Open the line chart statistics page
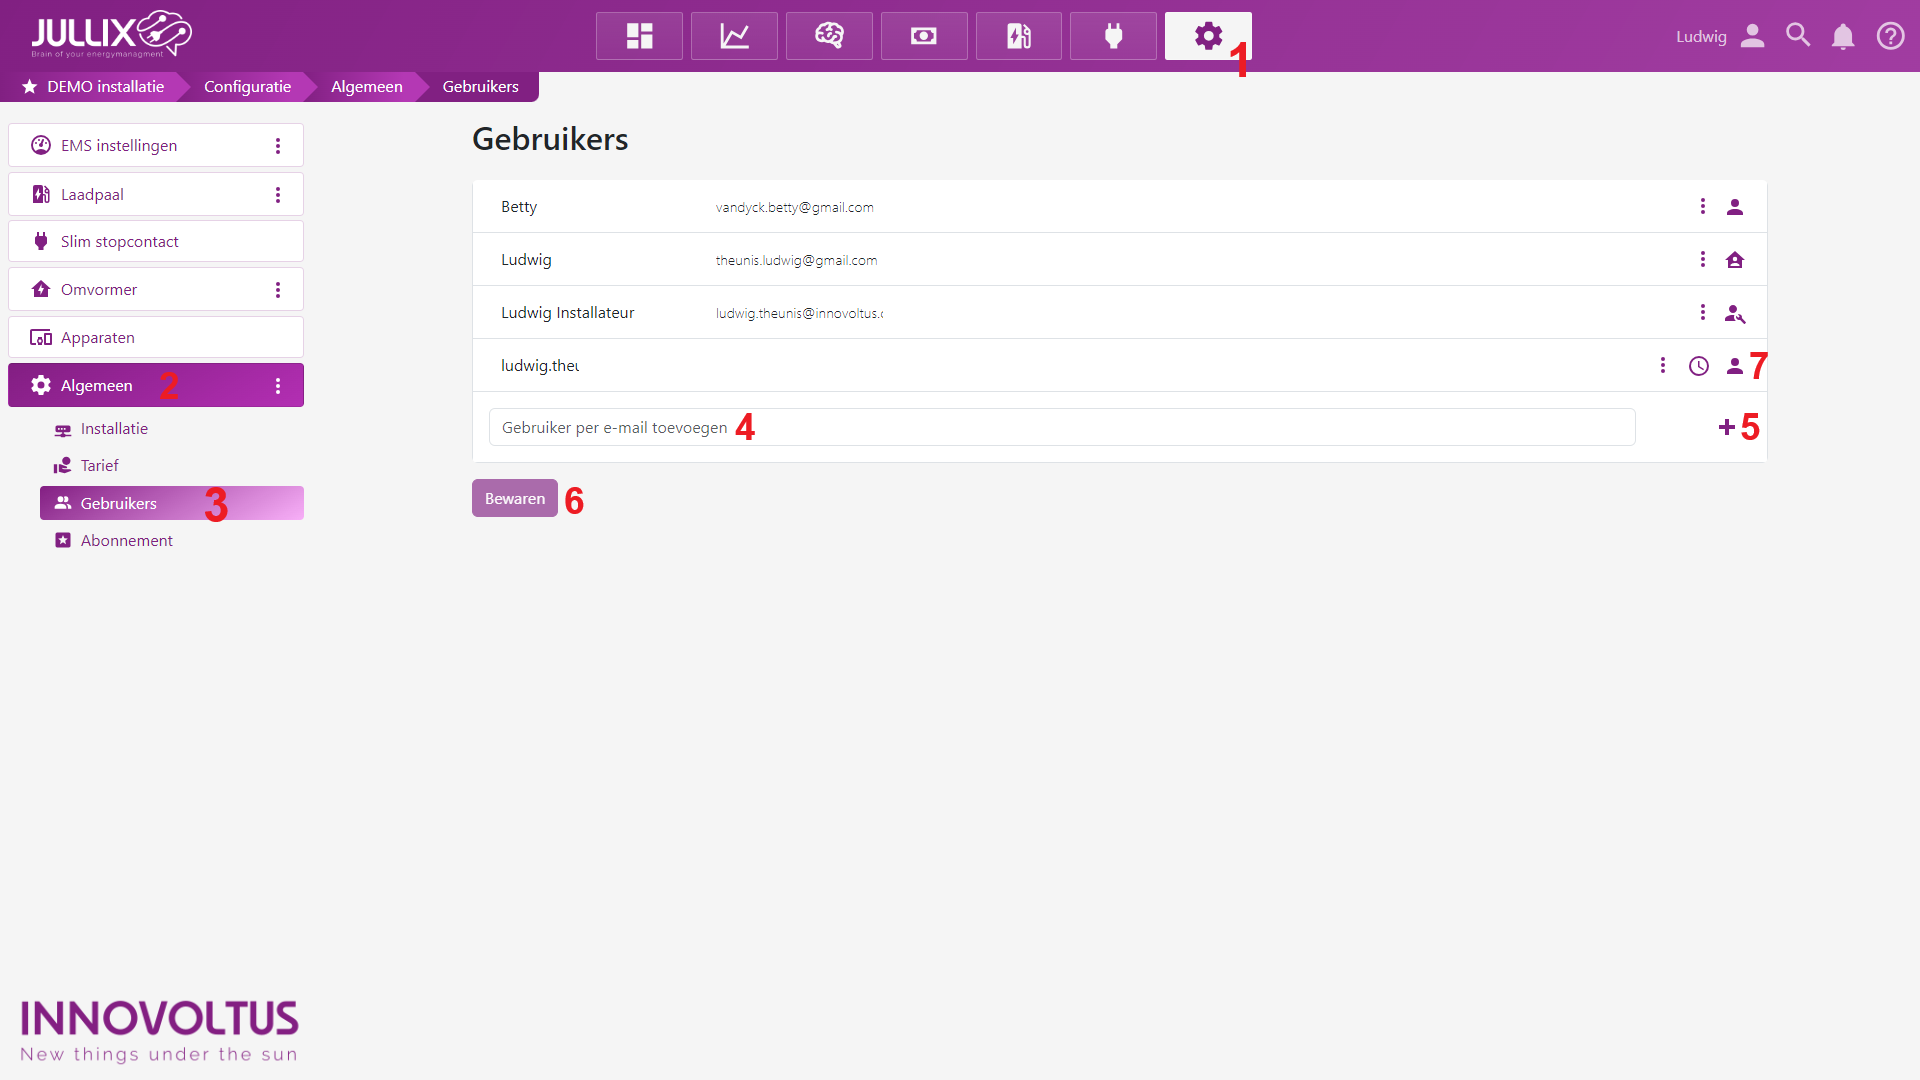The height and width of the screenshot is (1080, 1920). (x=734, y=36)
